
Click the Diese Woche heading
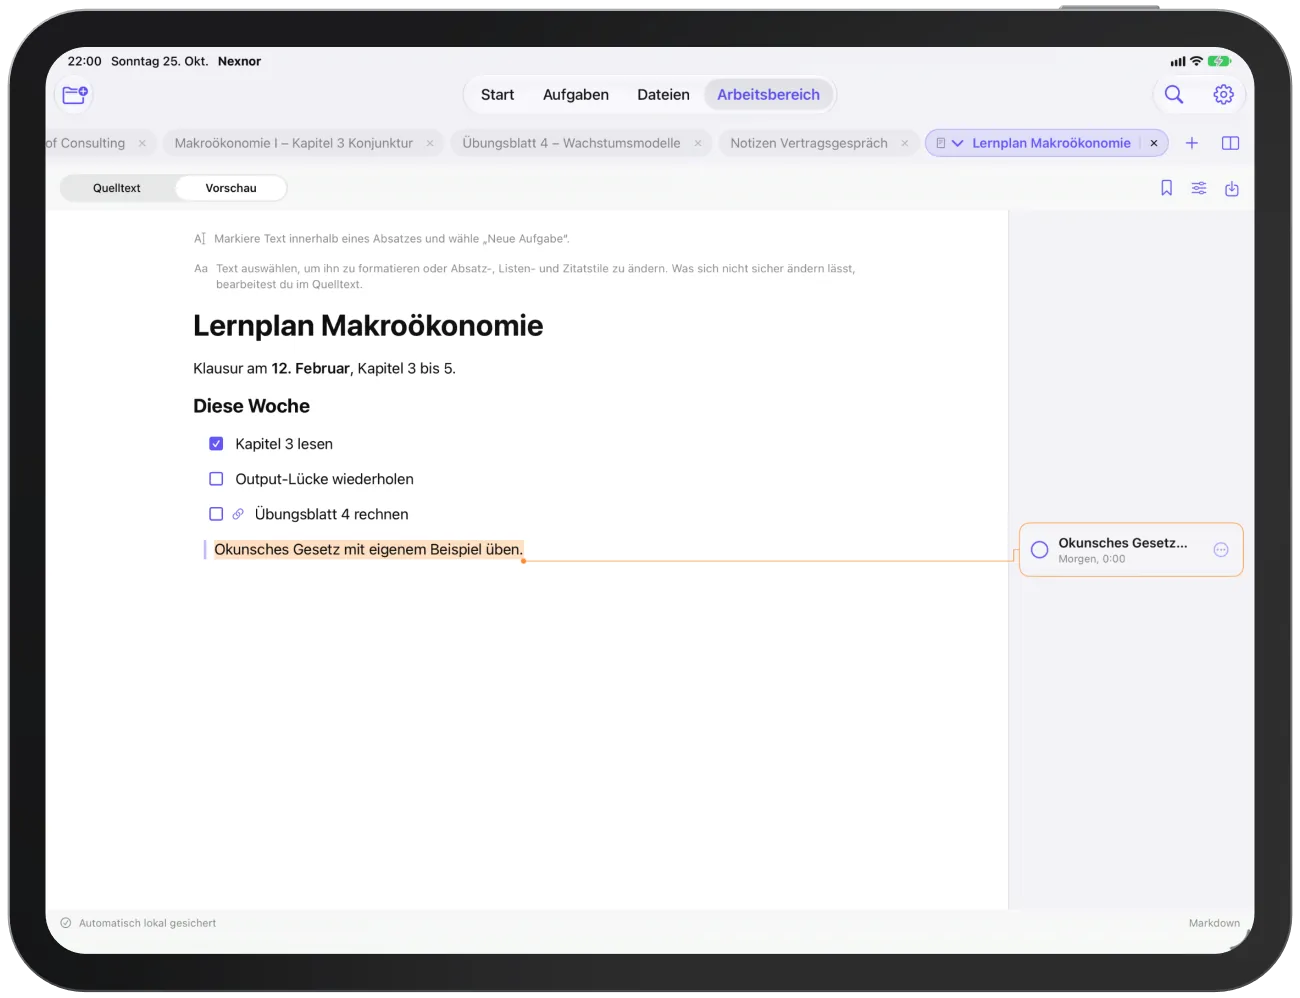[x=251, y=406]
